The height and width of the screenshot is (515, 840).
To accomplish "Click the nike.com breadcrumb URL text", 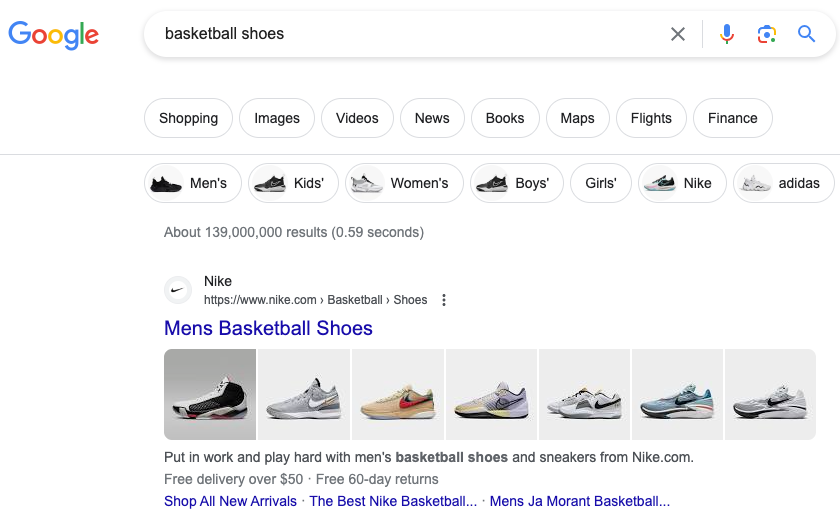I will point(316,300).
